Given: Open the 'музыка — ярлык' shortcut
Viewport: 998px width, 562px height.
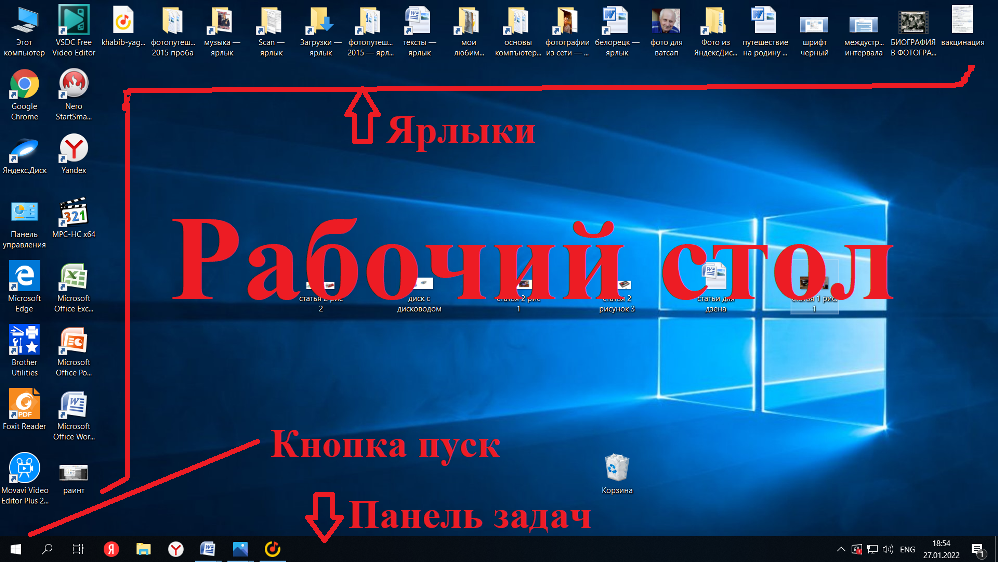Looking at the screenshot, I should [x=221, y=30].
